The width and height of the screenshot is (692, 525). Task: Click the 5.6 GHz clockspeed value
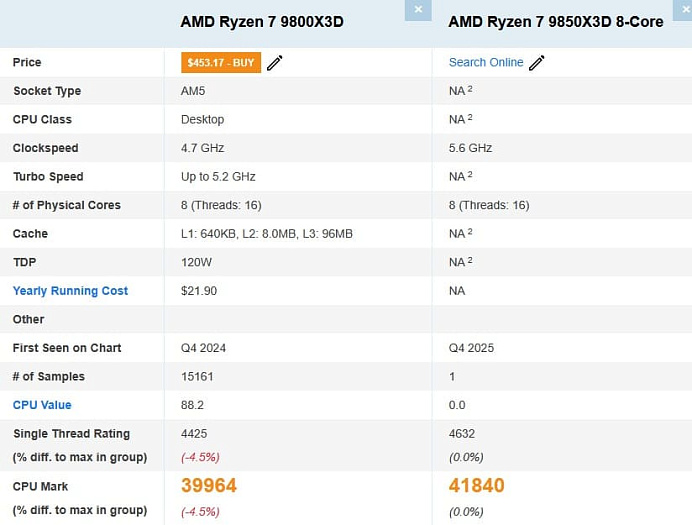[470, 148]
